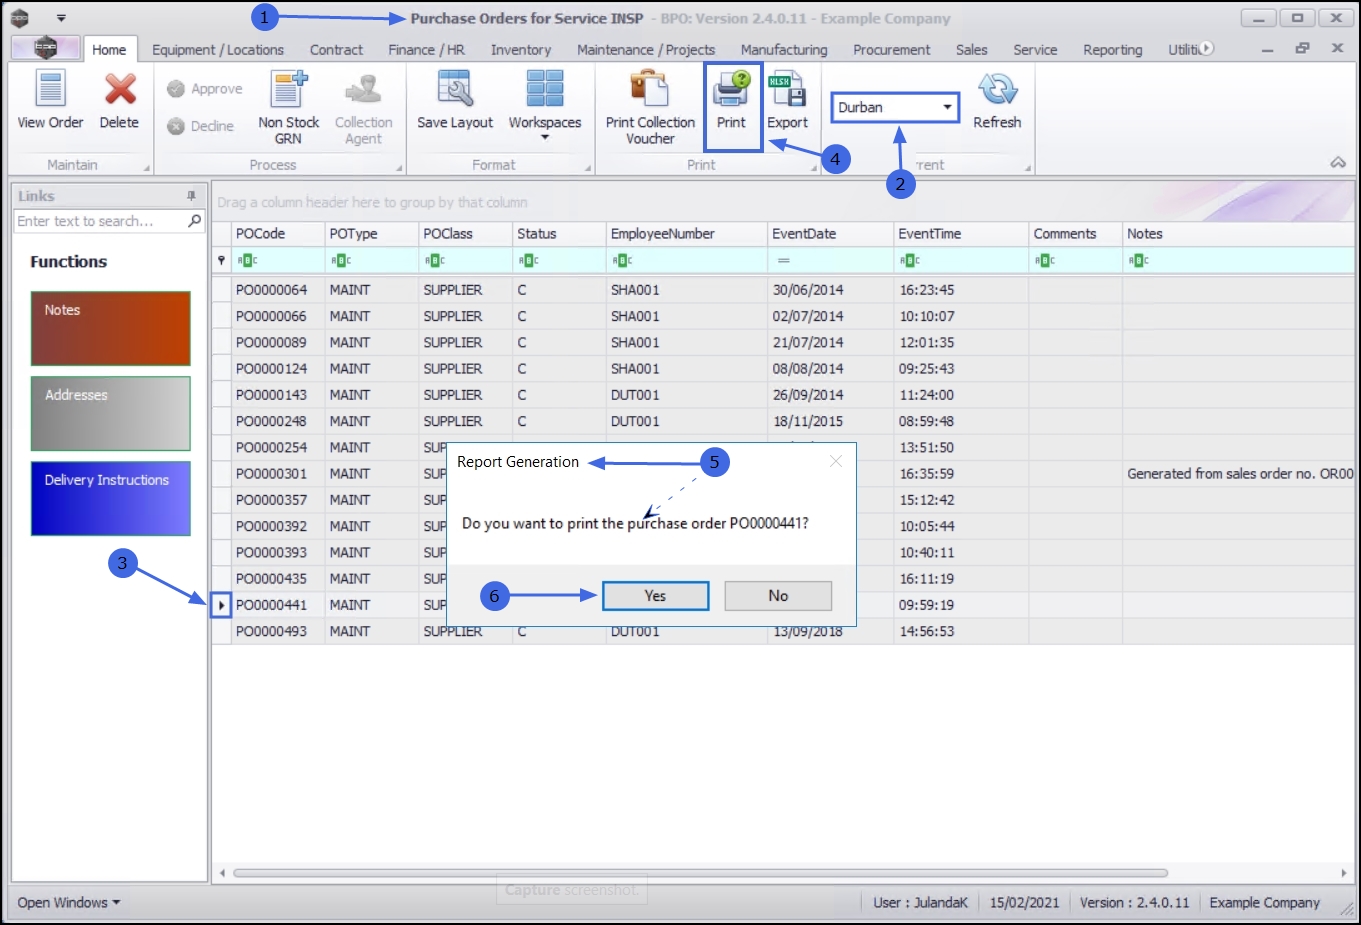Select the PO0000493 row
Screen dimensions: 1361x925
click(784, 631)
